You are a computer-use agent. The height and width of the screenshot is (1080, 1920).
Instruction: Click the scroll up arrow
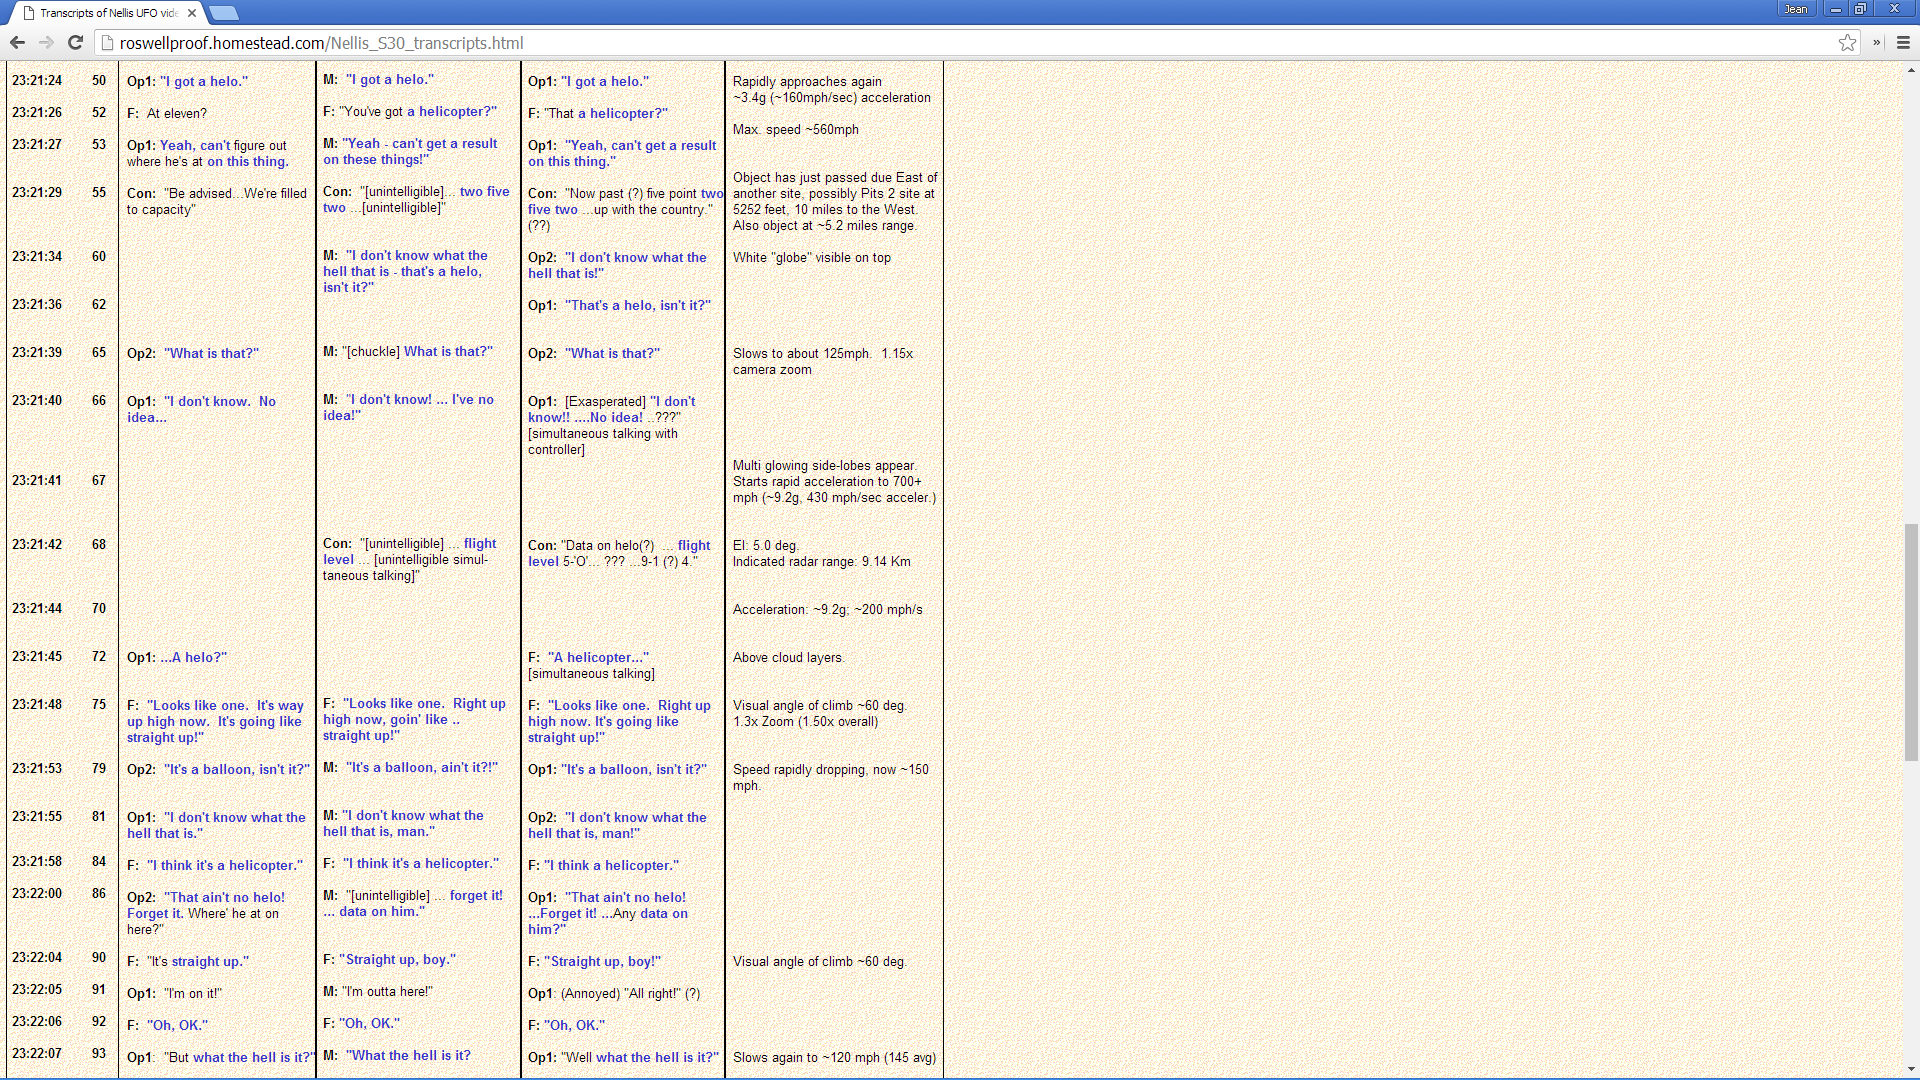pos(1911,70)
